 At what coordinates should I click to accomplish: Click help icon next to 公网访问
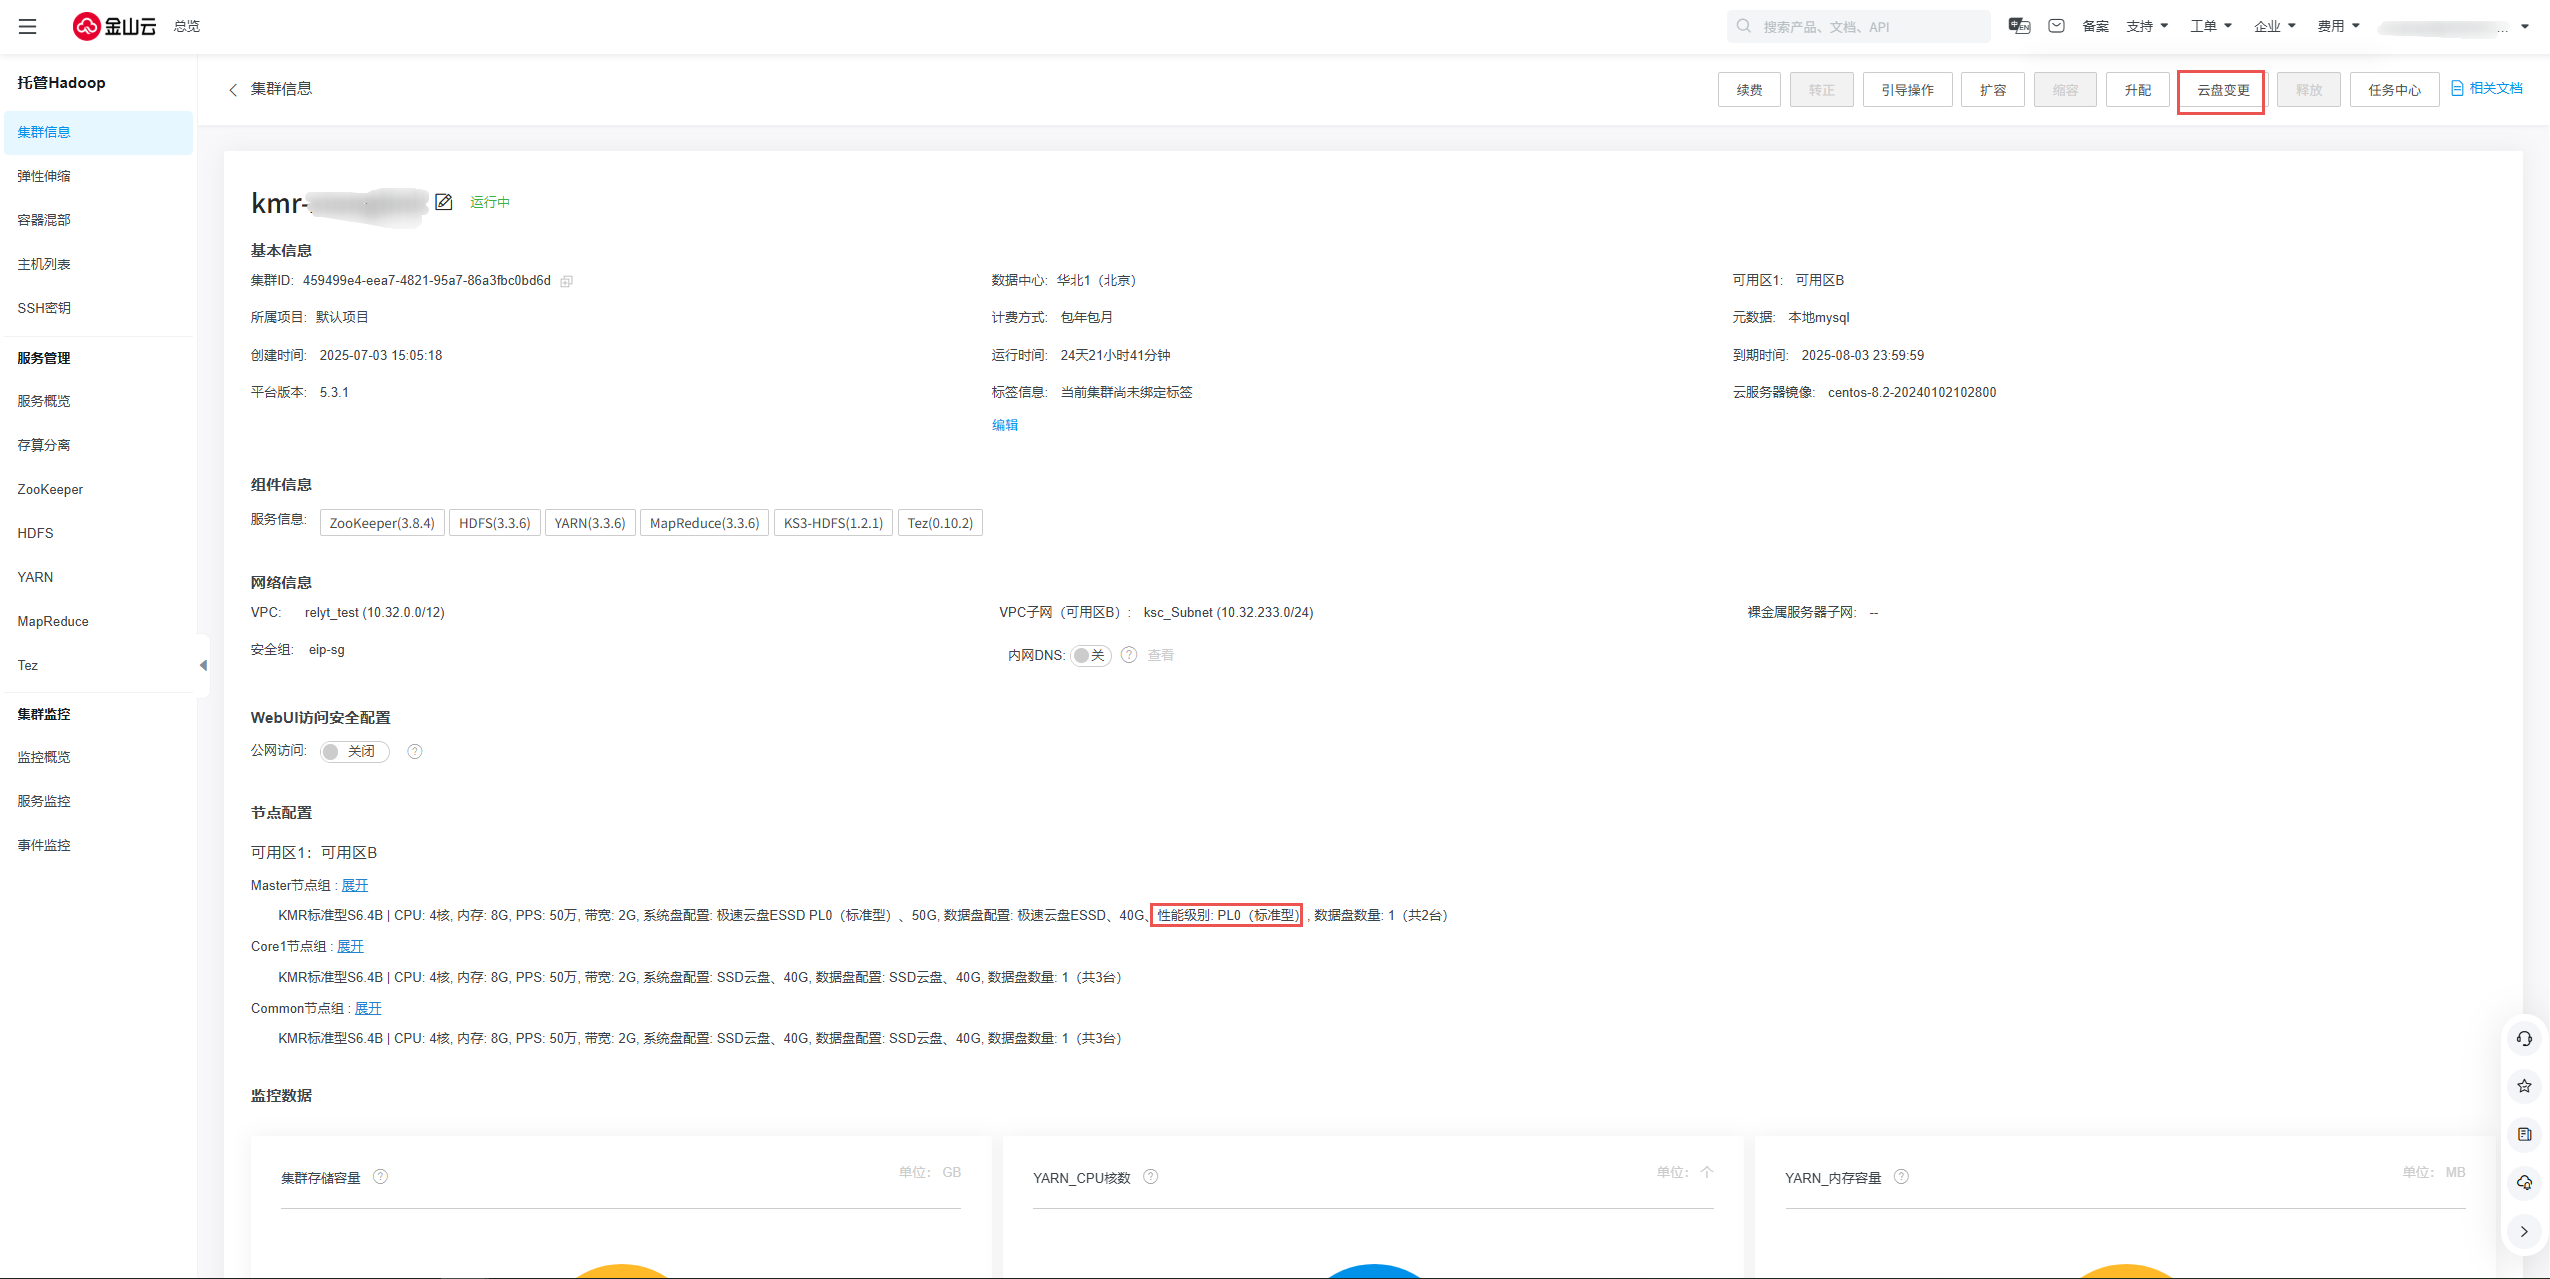415,751
